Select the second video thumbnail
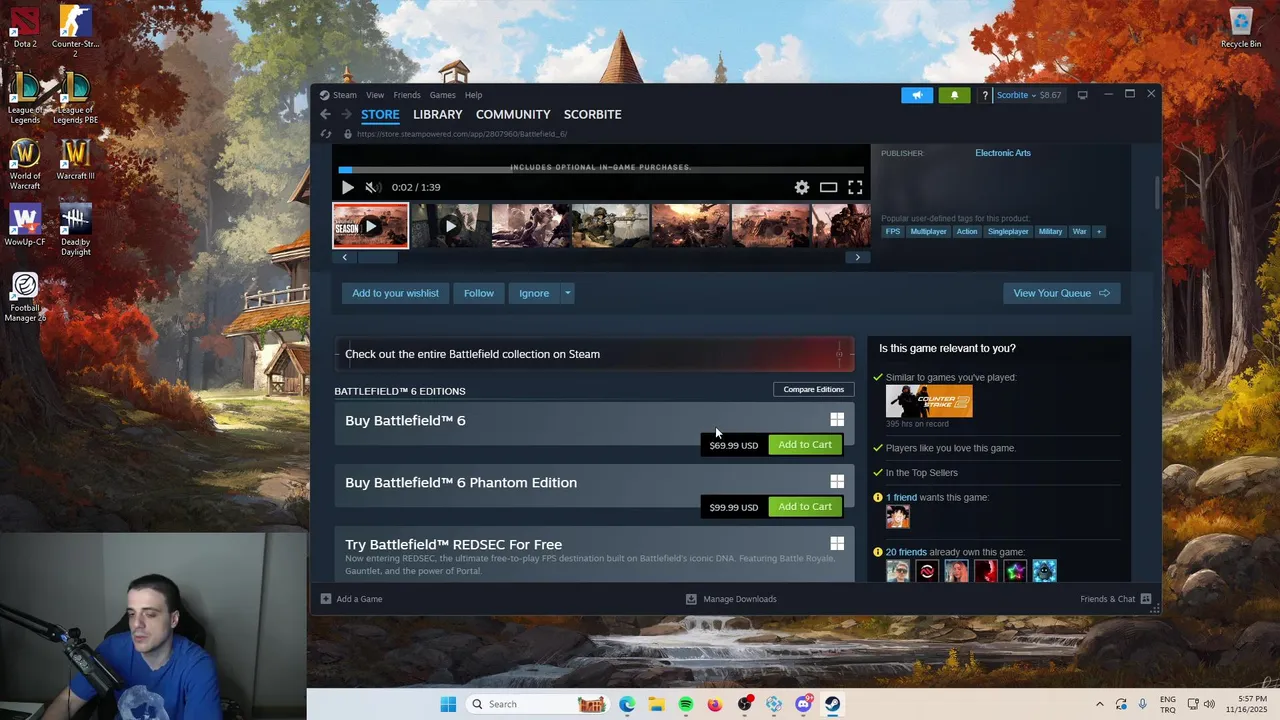The width and height of the screenshot is (1280, 720). coord(449,226)
